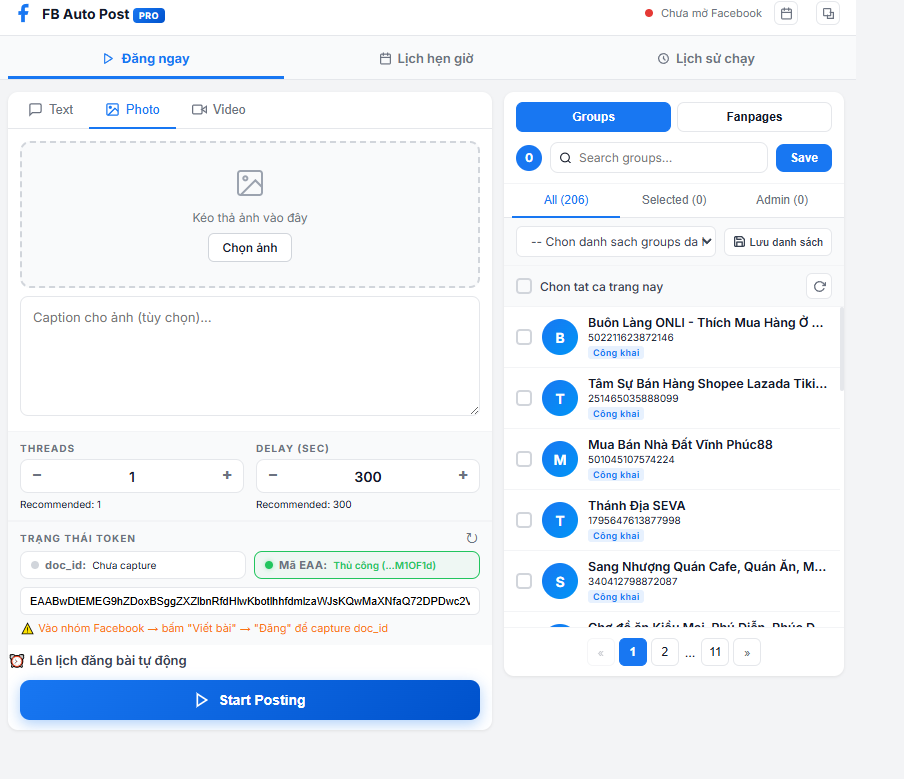This screenshot has height=779, width=904.
Task: Show Selected (0) groups
Action: click(x=674, y=200)
